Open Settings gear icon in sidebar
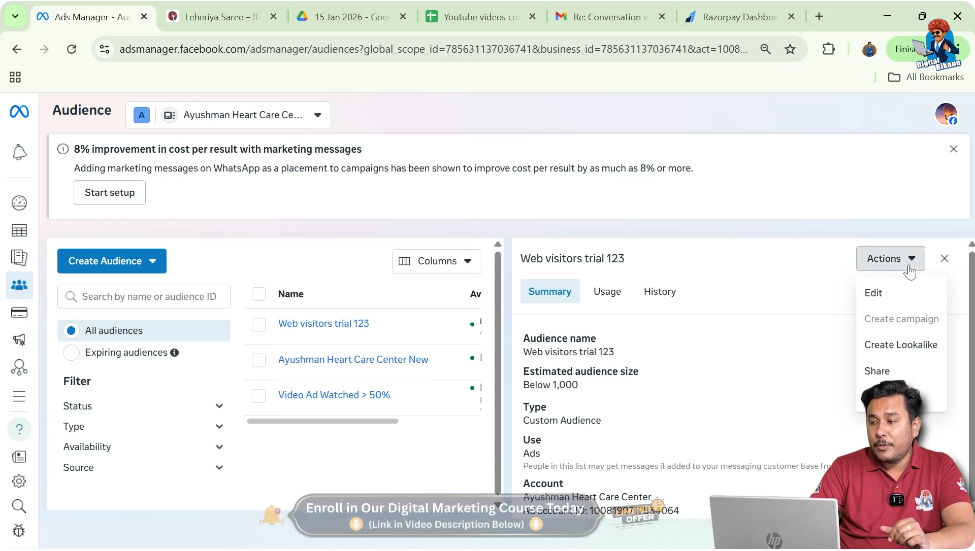Viewport: 975px width, 551px height. (19, 481)
